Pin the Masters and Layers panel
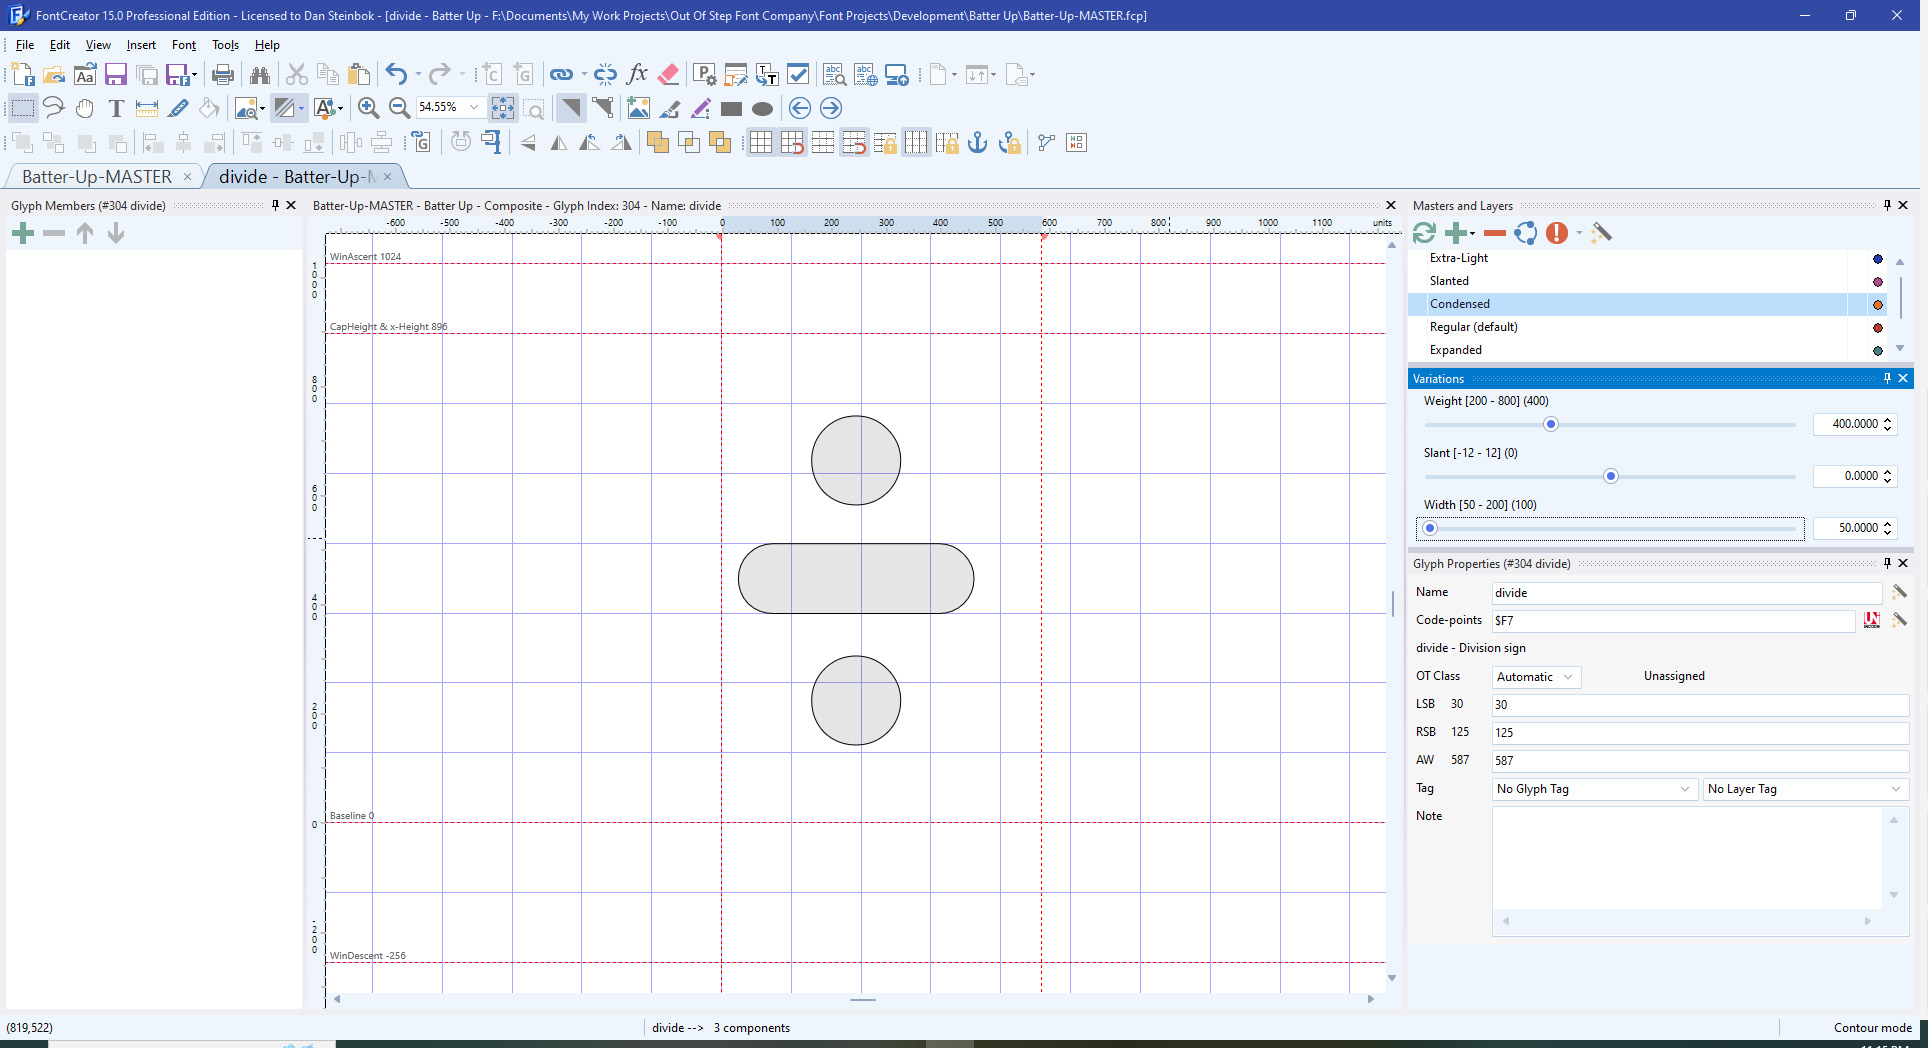 coord(1887,205)
